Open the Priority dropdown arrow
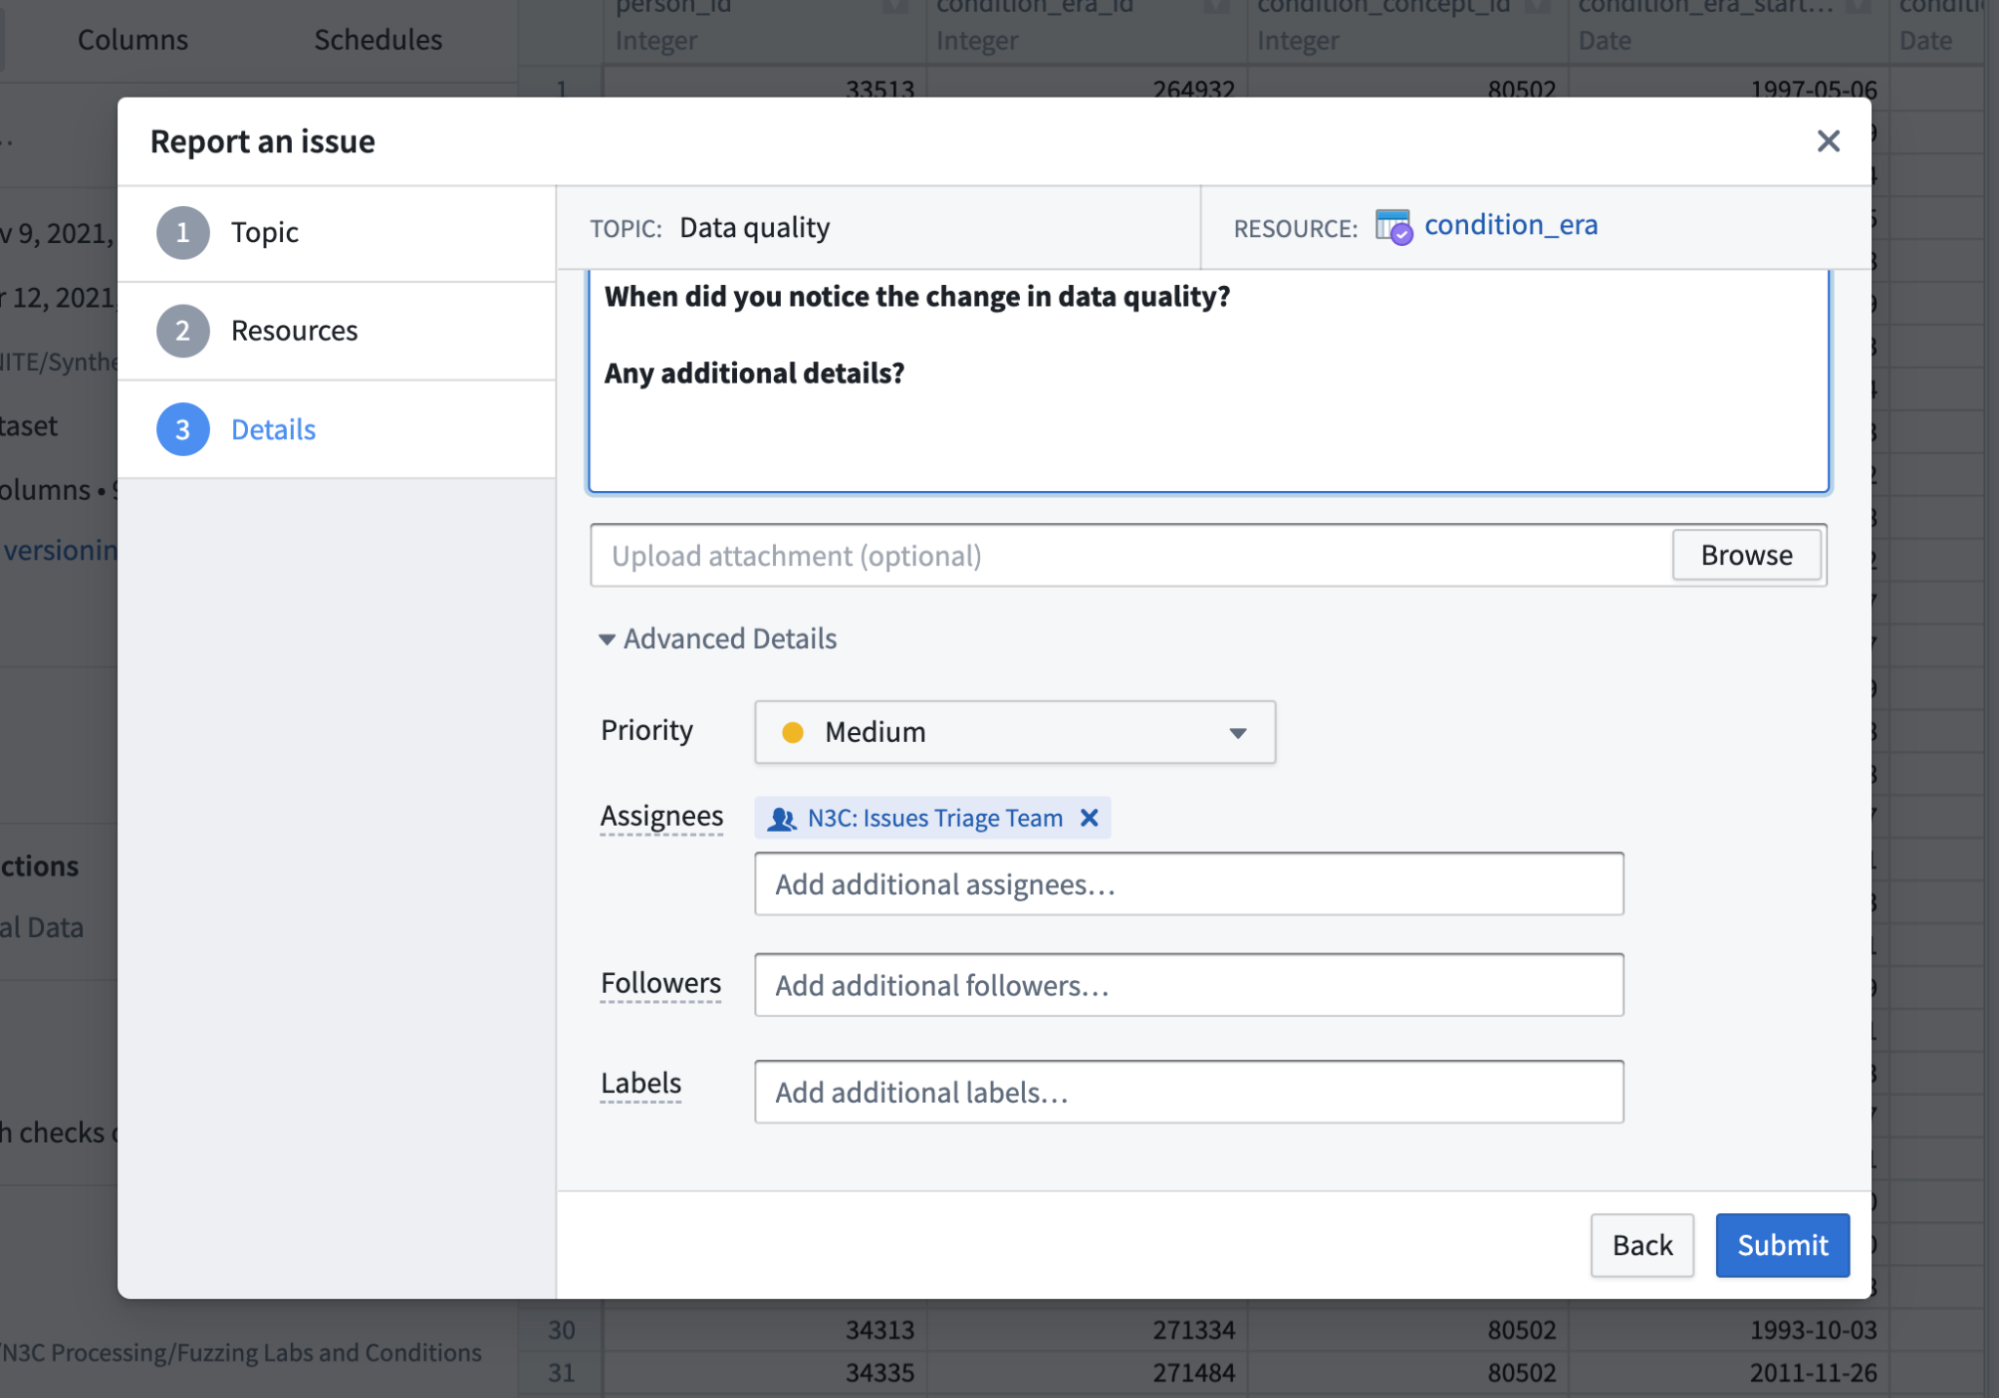The image size is (1999, 1398). click(1237, 733)
